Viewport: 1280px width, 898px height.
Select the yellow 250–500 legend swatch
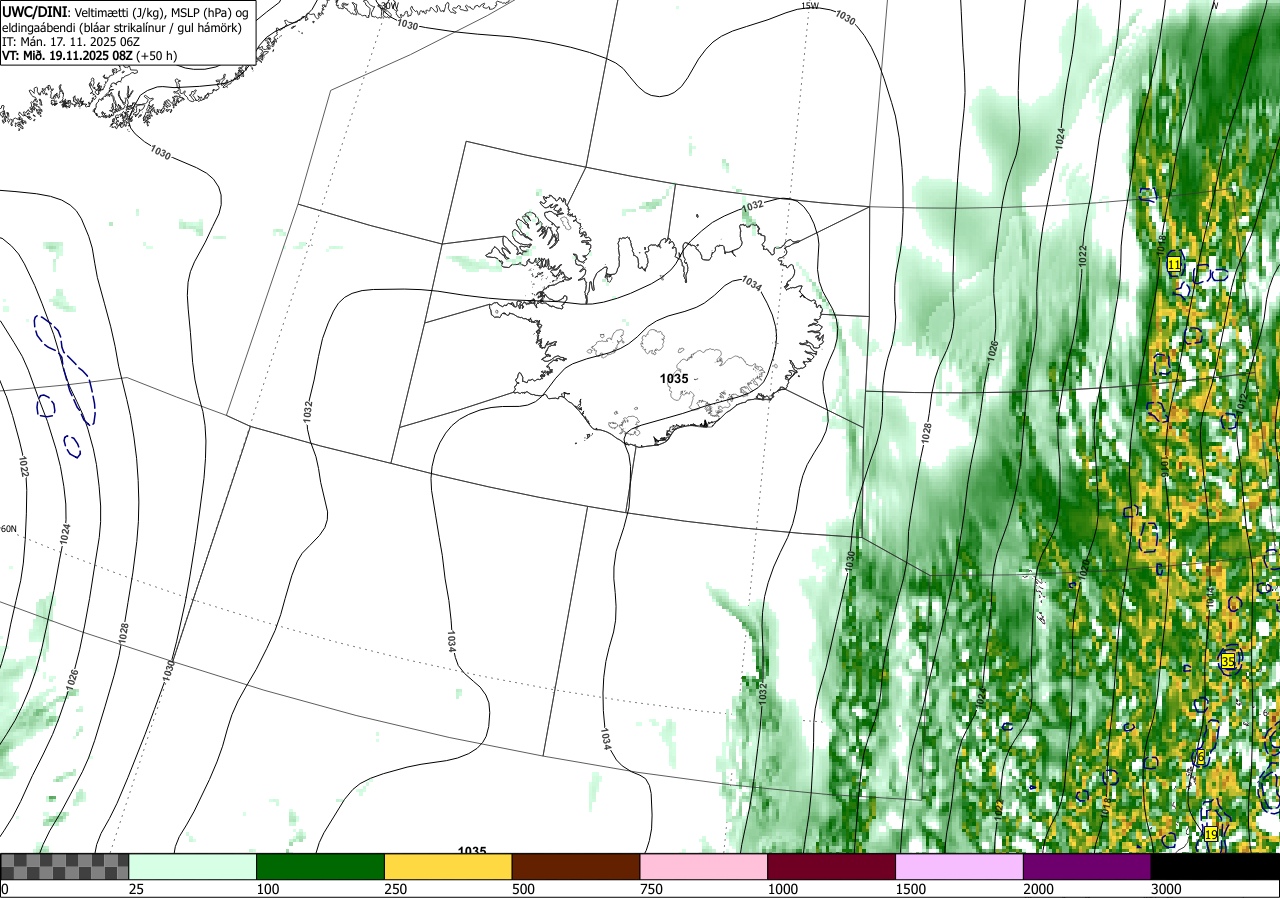point(448,866)
